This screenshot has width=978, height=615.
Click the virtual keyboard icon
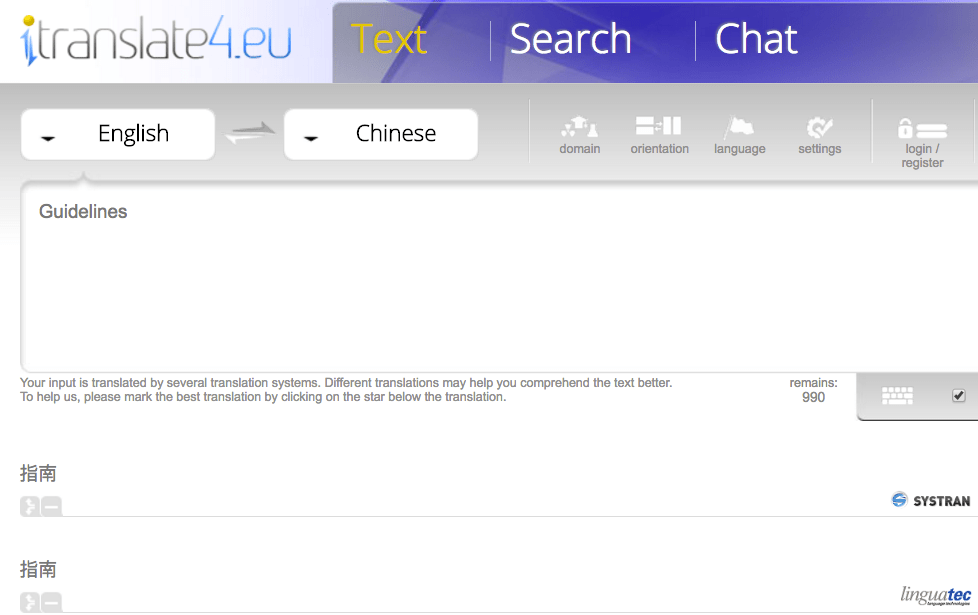(897, 396)
